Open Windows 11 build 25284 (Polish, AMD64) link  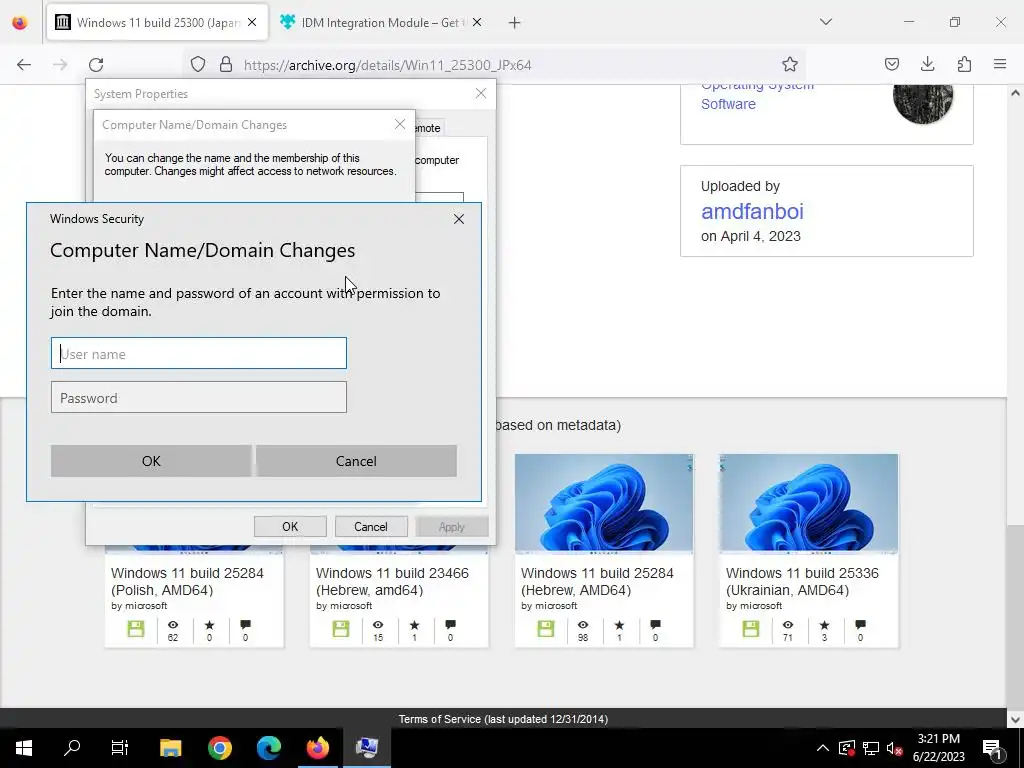point(187,581)
